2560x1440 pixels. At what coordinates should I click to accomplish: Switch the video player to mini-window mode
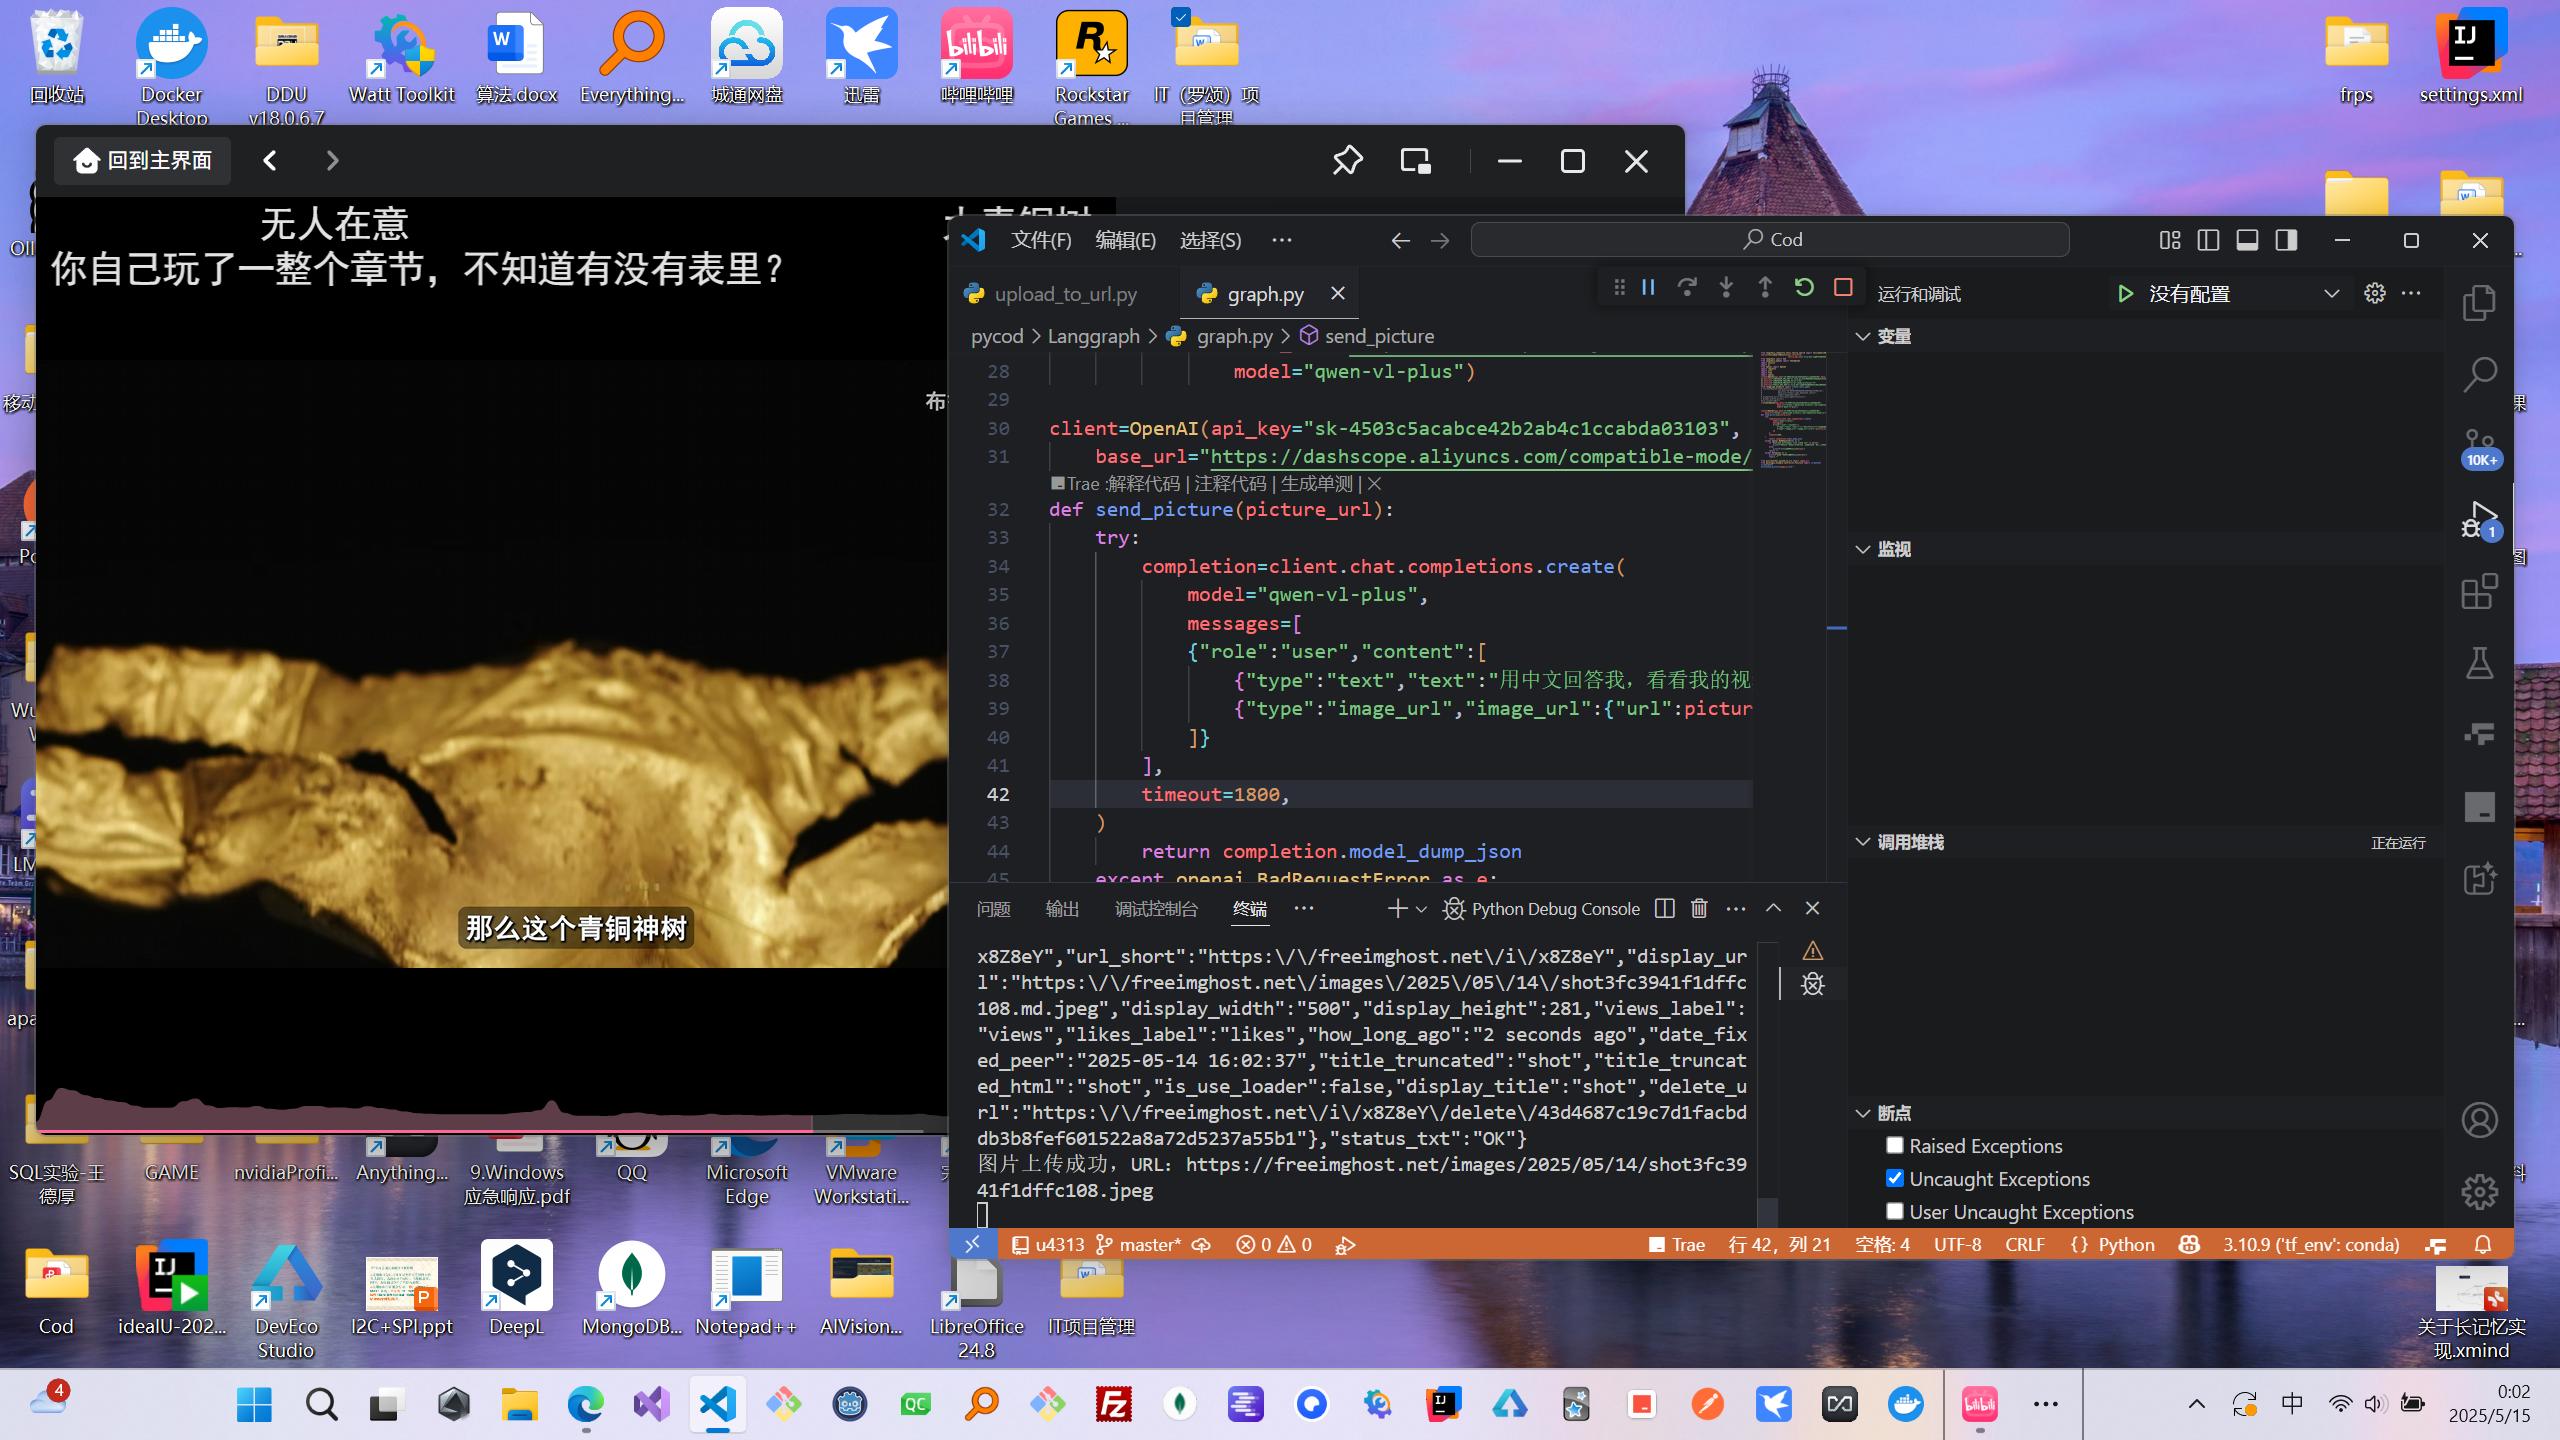tap(1415, 161)
